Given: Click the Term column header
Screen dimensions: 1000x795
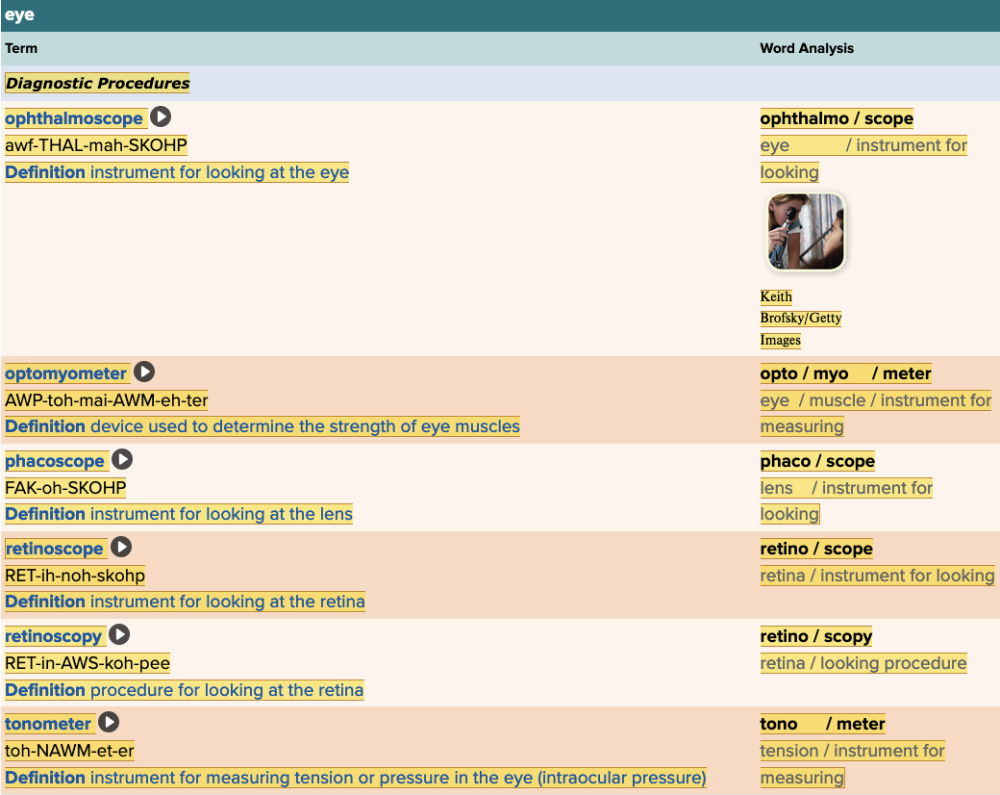Looking at the screenshot, I should [21, 48].
